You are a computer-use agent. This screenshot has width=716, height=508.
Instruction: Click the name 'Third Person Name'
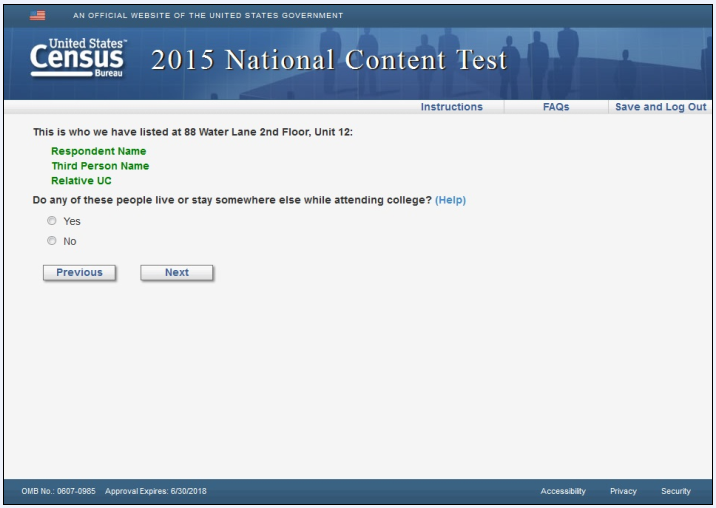pyautogui.click(x=100, y=166)
